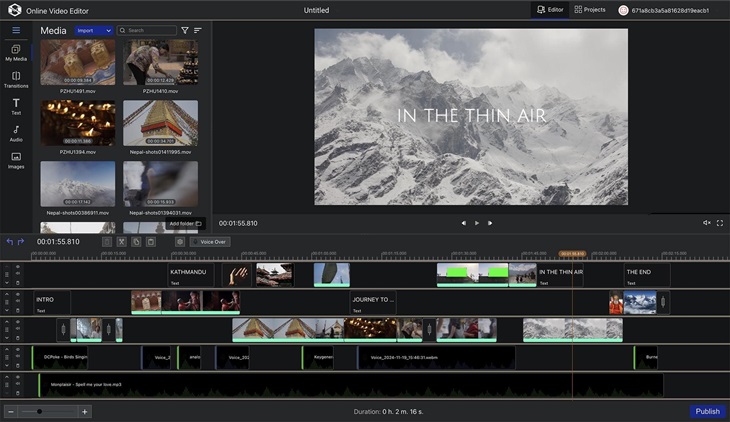Click the Publish button
730x422 pixels.
point(707,411)
